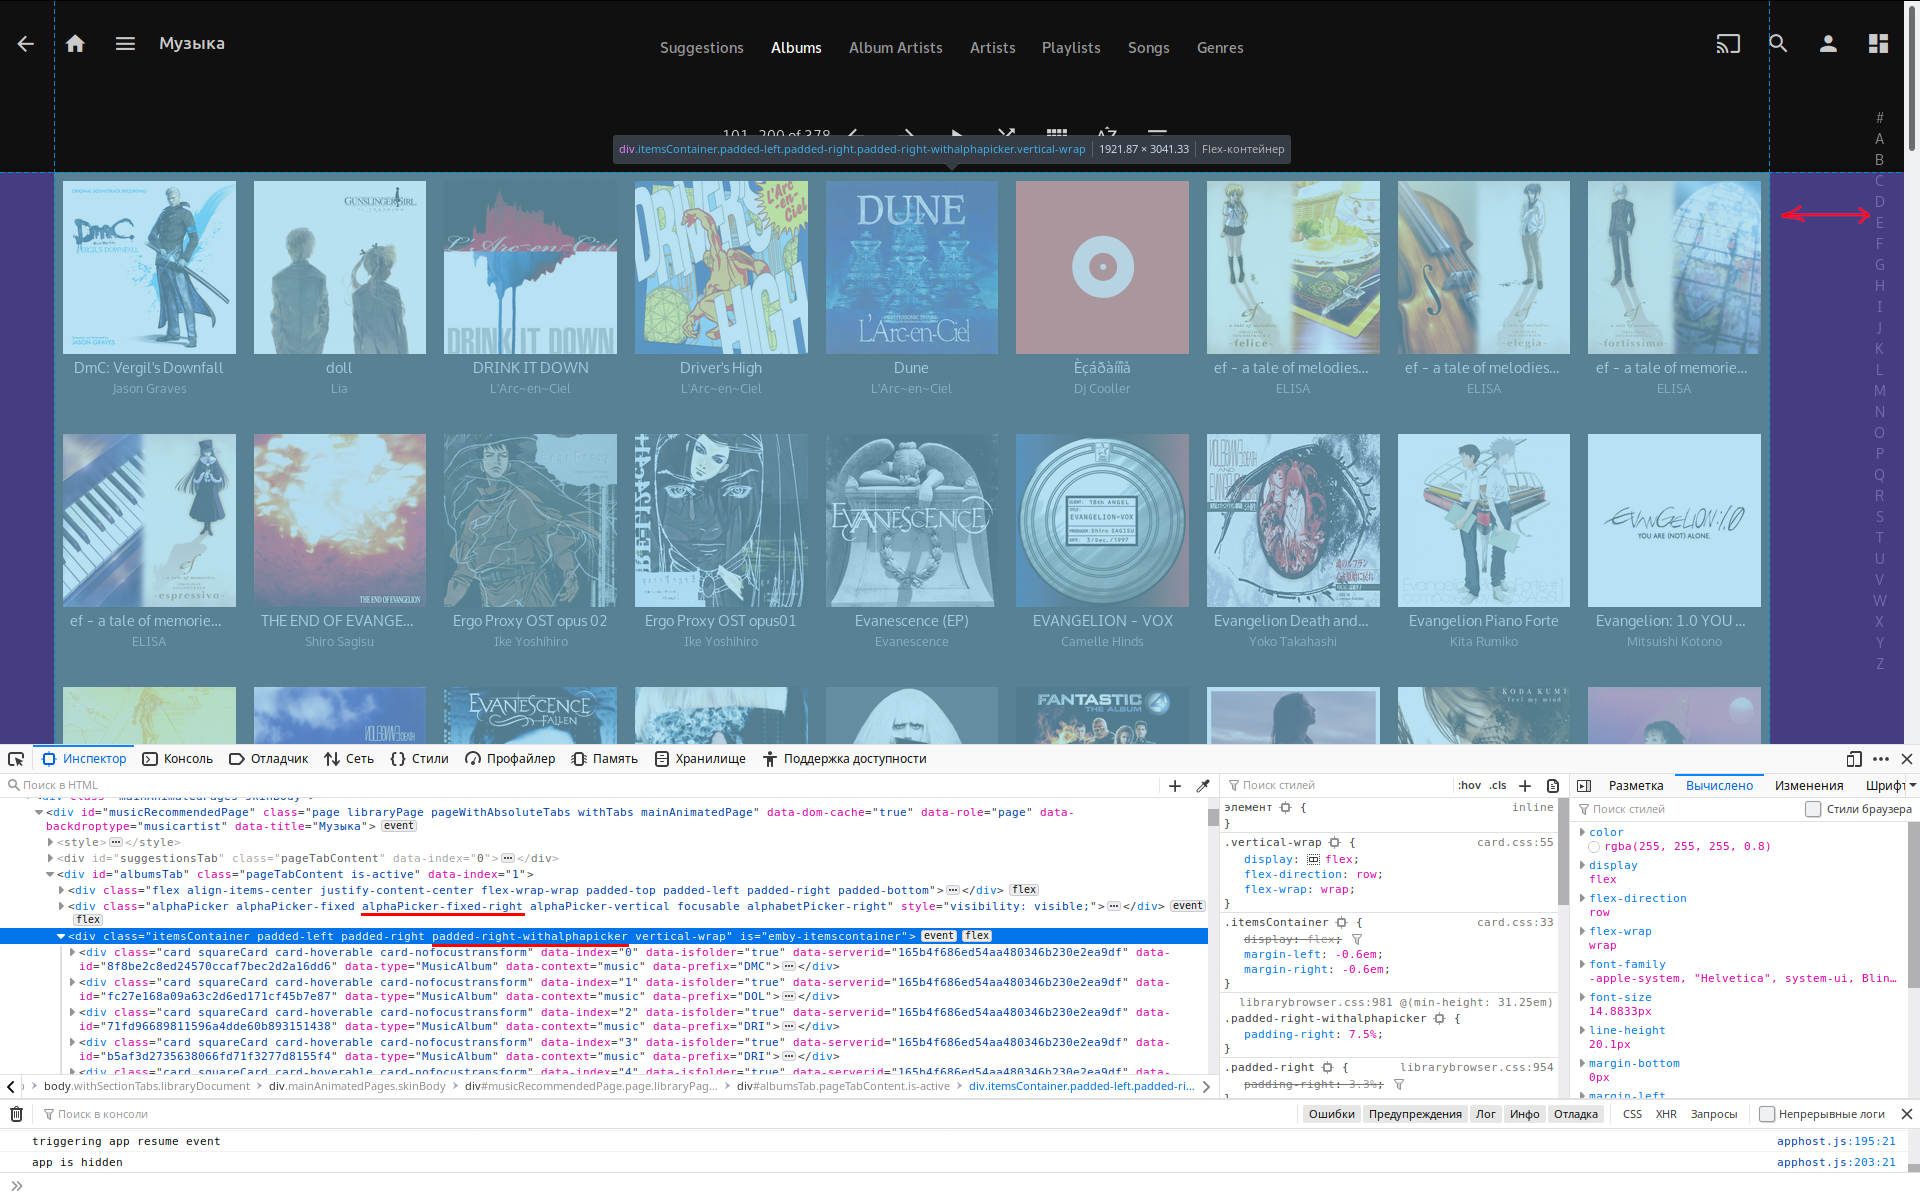The height and width of the screenshot is (1200, 1920).
Task: Open the Cast to device icon
Action: pos(1727,44)
